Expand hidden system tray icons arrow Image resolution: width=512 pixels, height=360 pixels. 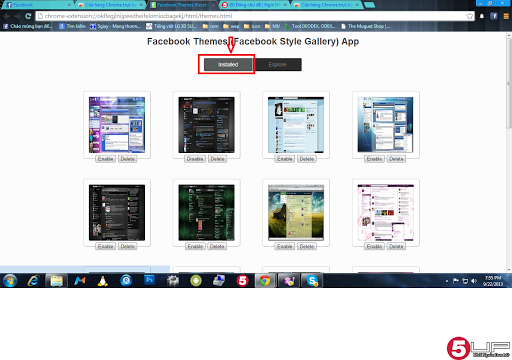coord(447,281)
